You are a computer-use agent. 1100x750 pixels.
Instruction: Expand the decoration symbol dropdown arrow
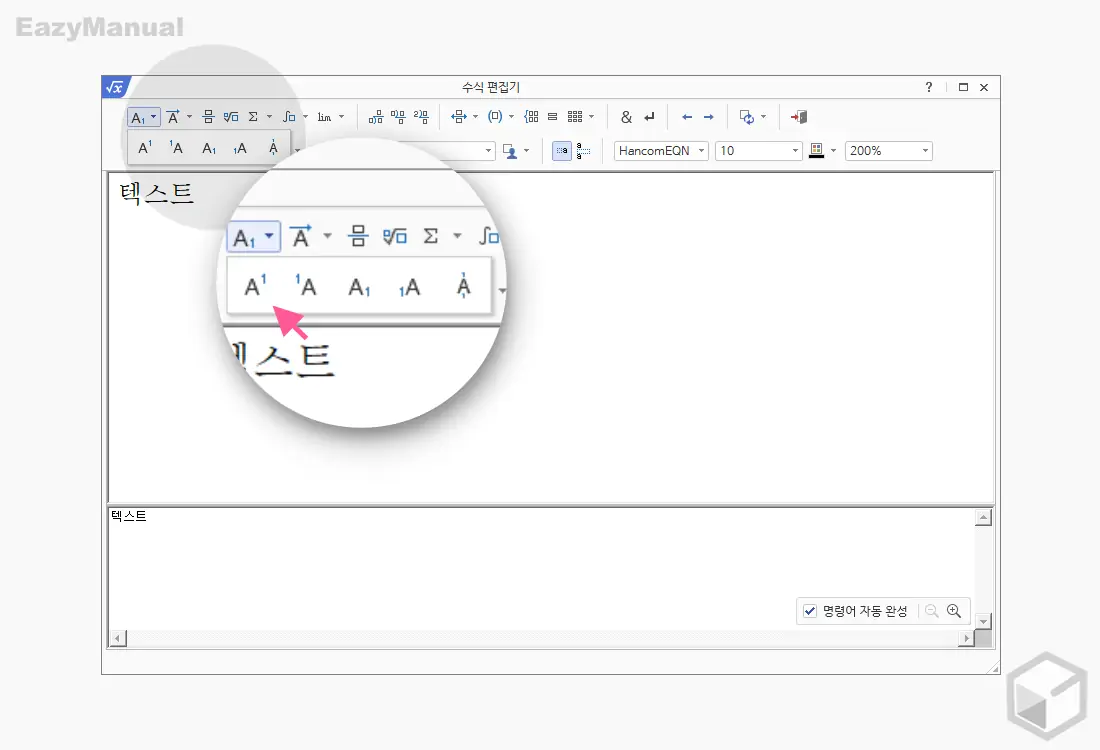coord(189,117)
